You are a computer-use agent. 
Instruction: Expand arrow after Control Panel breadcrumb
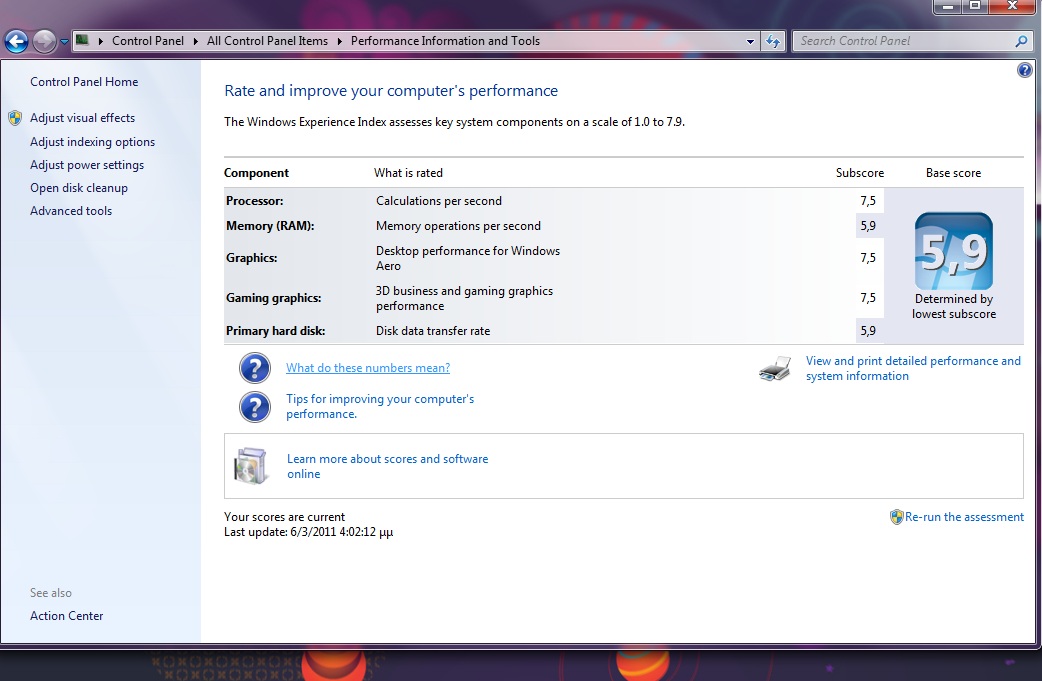click(195, 41)
